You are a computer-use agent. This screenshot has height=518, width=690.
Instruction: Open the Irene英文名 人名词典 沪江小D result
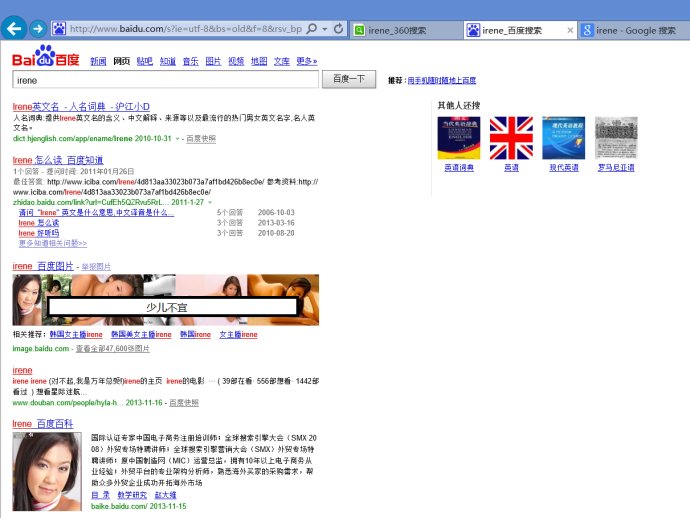coord(81,107)
